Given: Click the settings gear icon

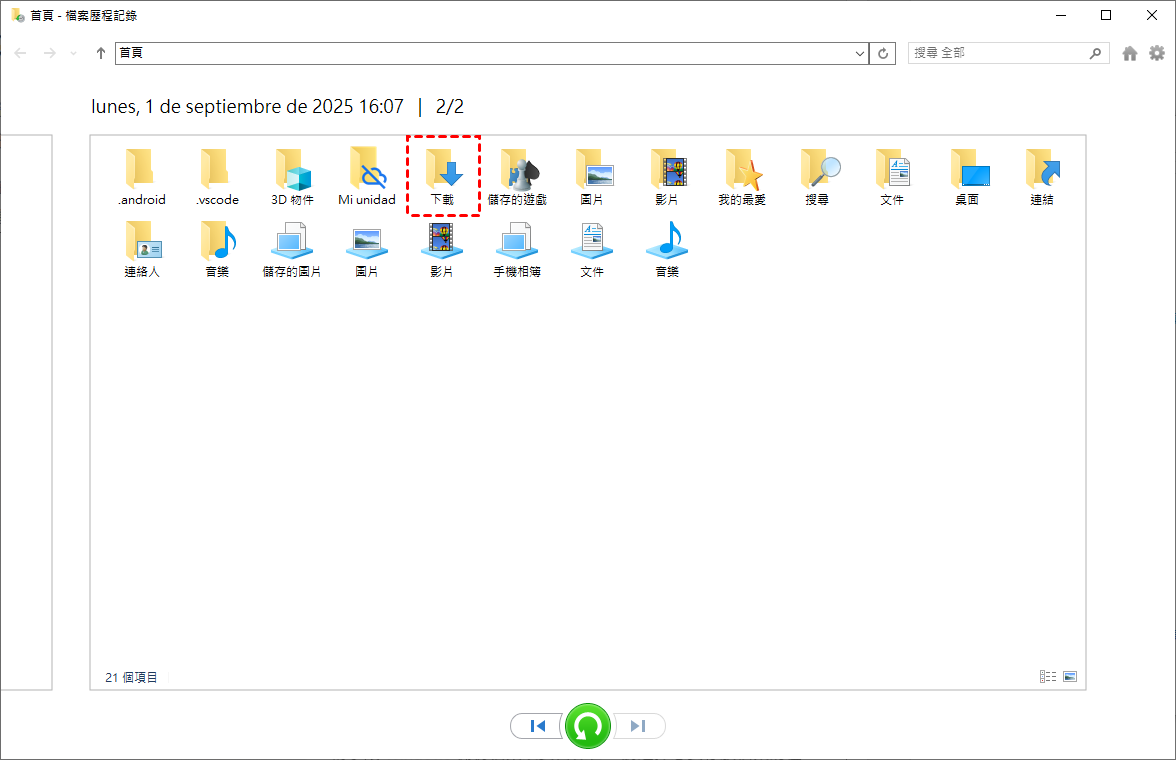Looking at the screenshot, I should coord(1157,53).
